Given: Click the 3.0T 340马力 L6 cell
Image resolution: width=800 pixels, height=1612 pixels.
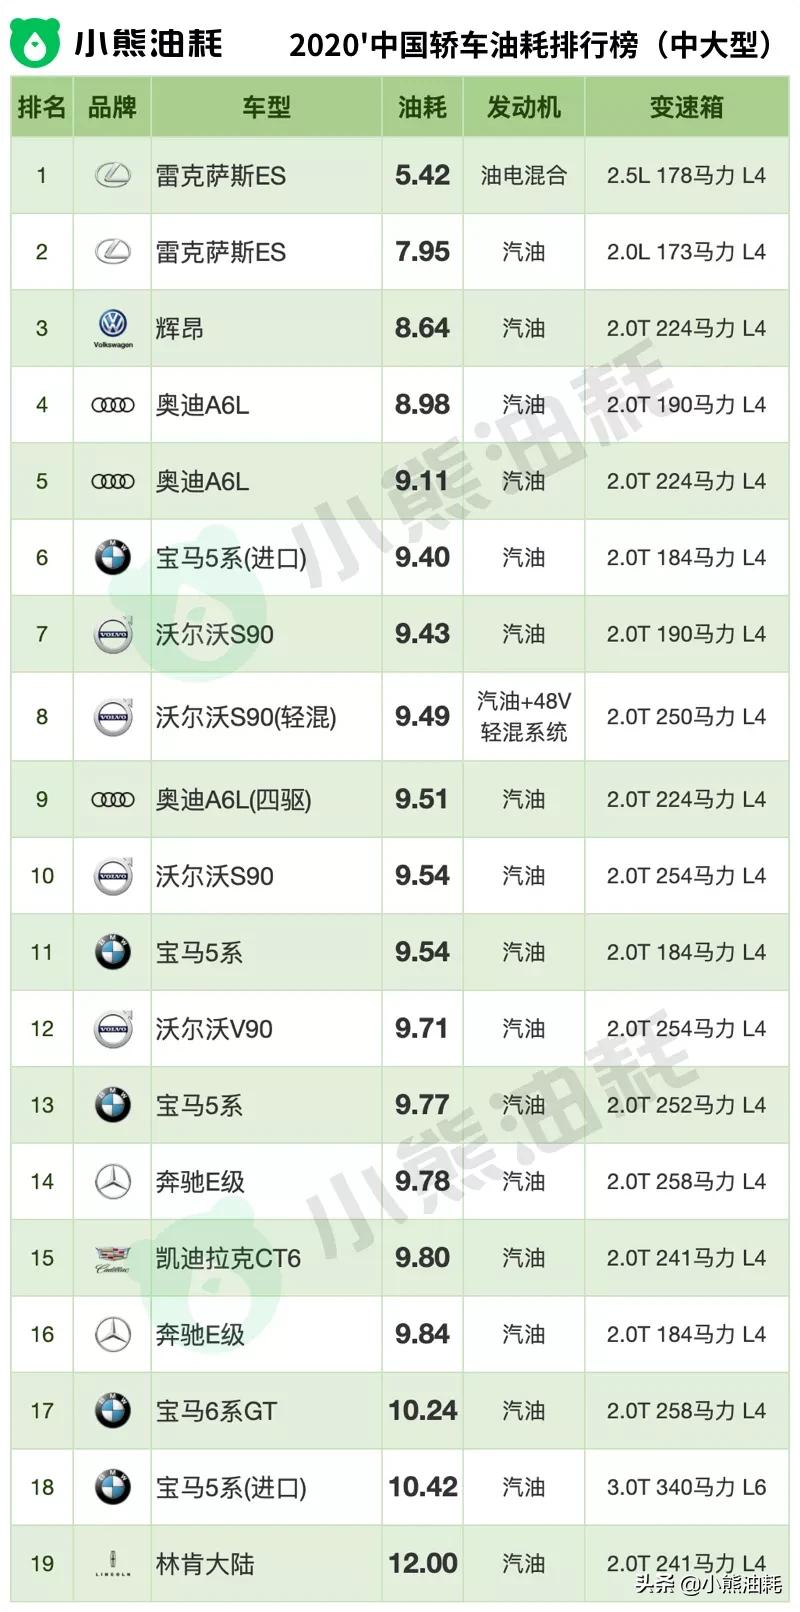Looking at the screenshot, I should (x=686, y=1487).
